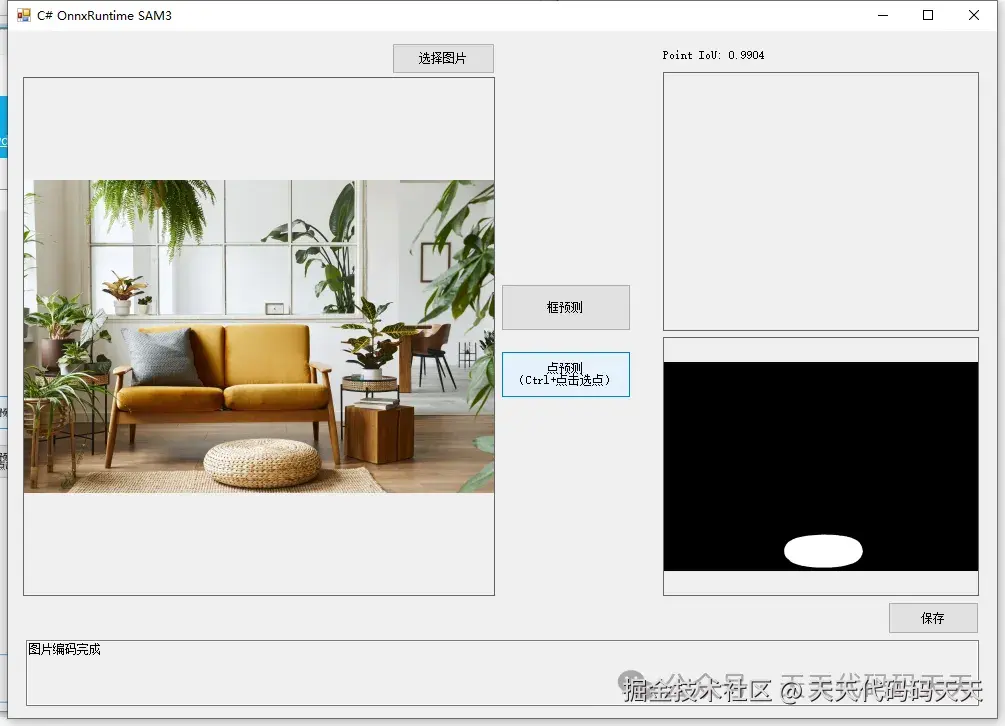
Task: Click the empty upper result picture box
Action: click(x=820, y=201)
